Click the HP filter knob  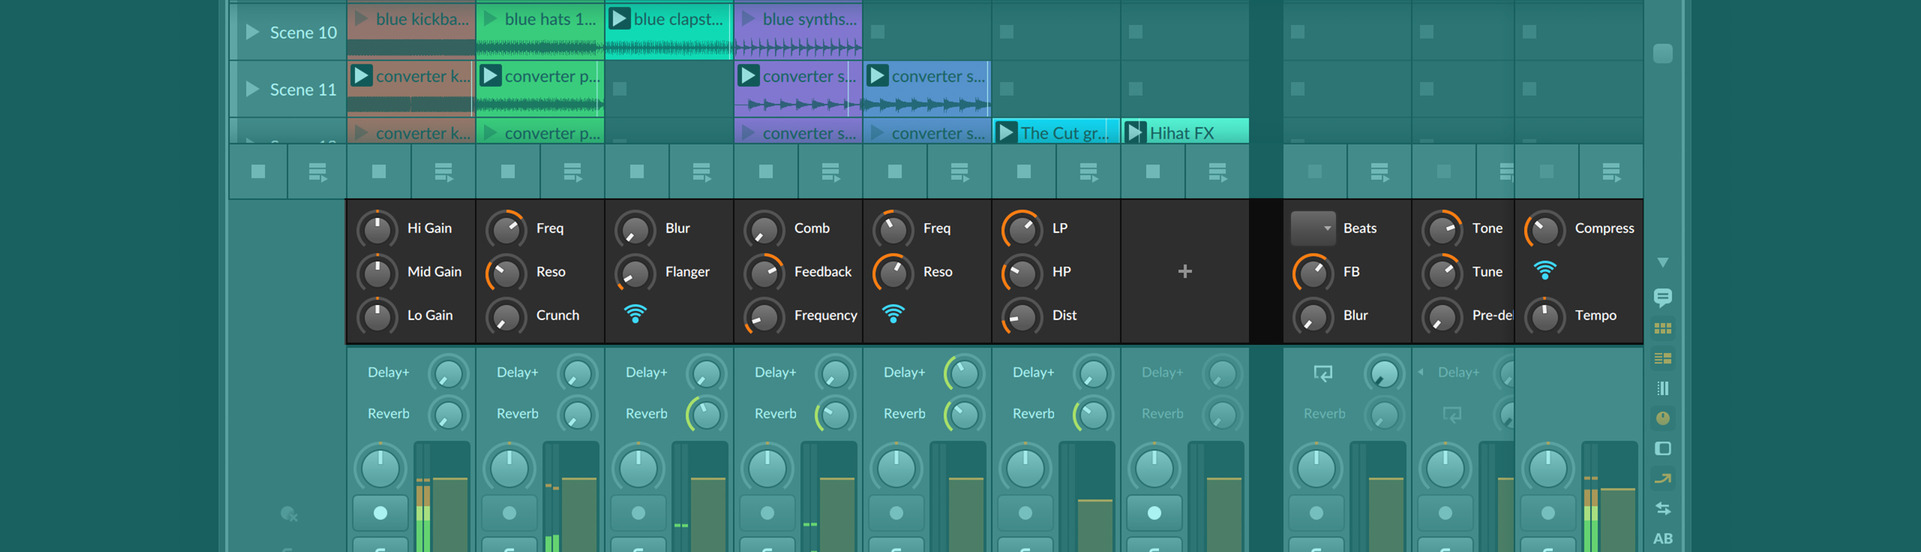pos(1022,272)
